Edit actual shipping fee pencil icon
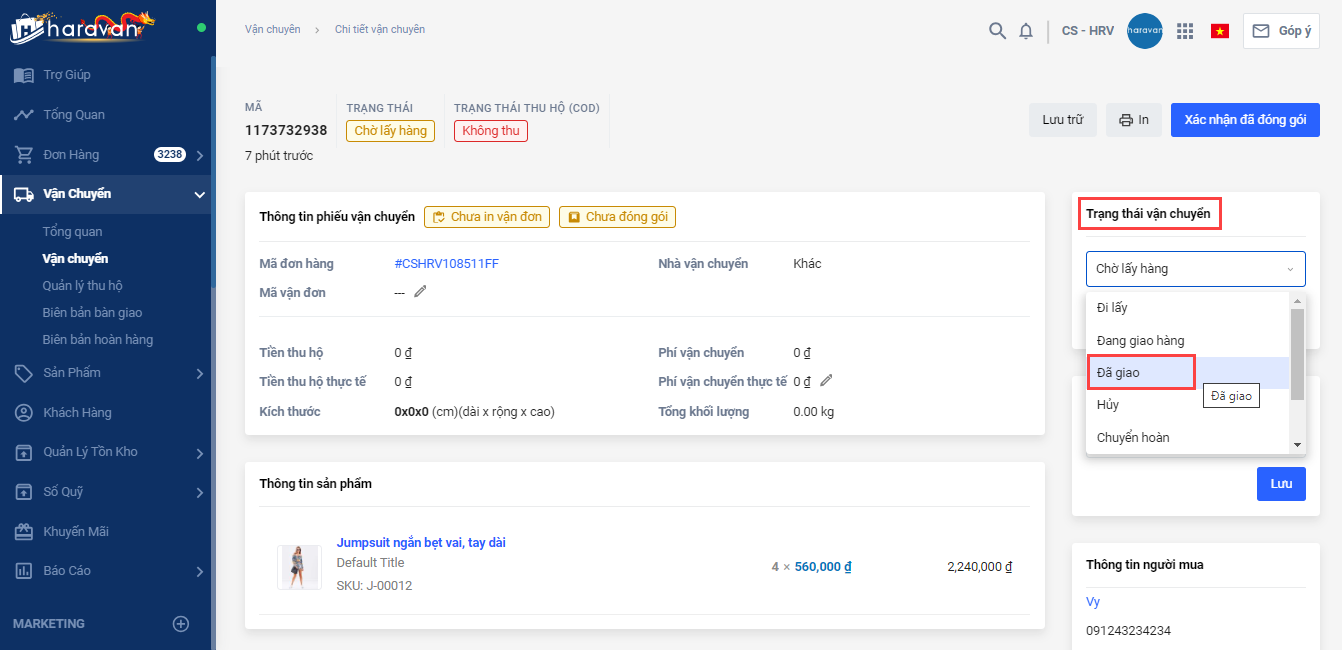 click(x=826, y=380)
